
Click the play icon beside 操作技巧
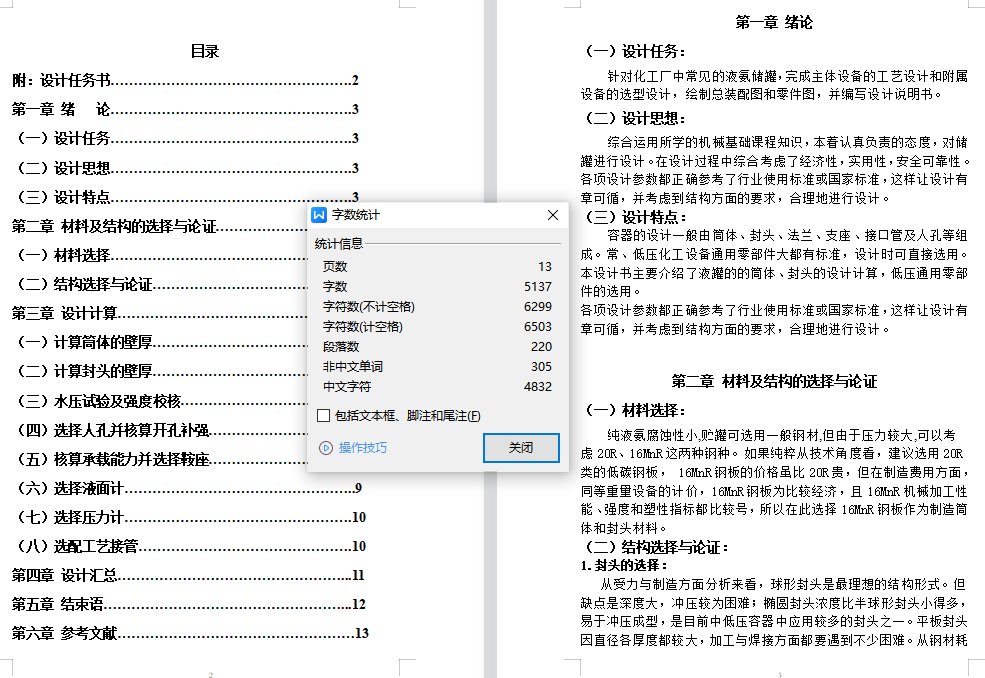click(324, 448)
